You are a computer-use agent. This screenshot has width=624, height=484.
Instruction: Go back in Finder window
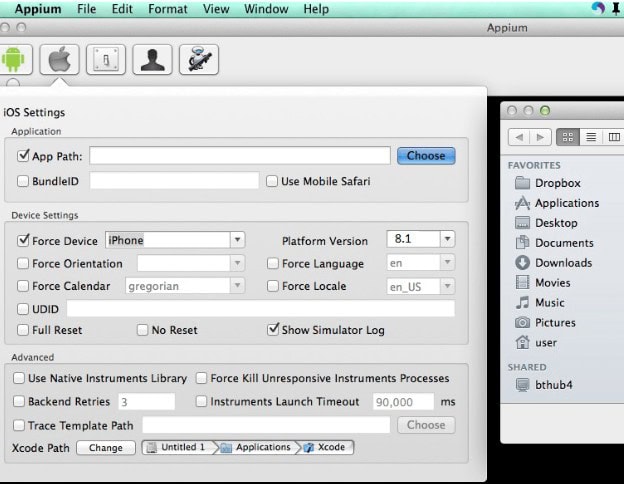(x=519, y=137)
